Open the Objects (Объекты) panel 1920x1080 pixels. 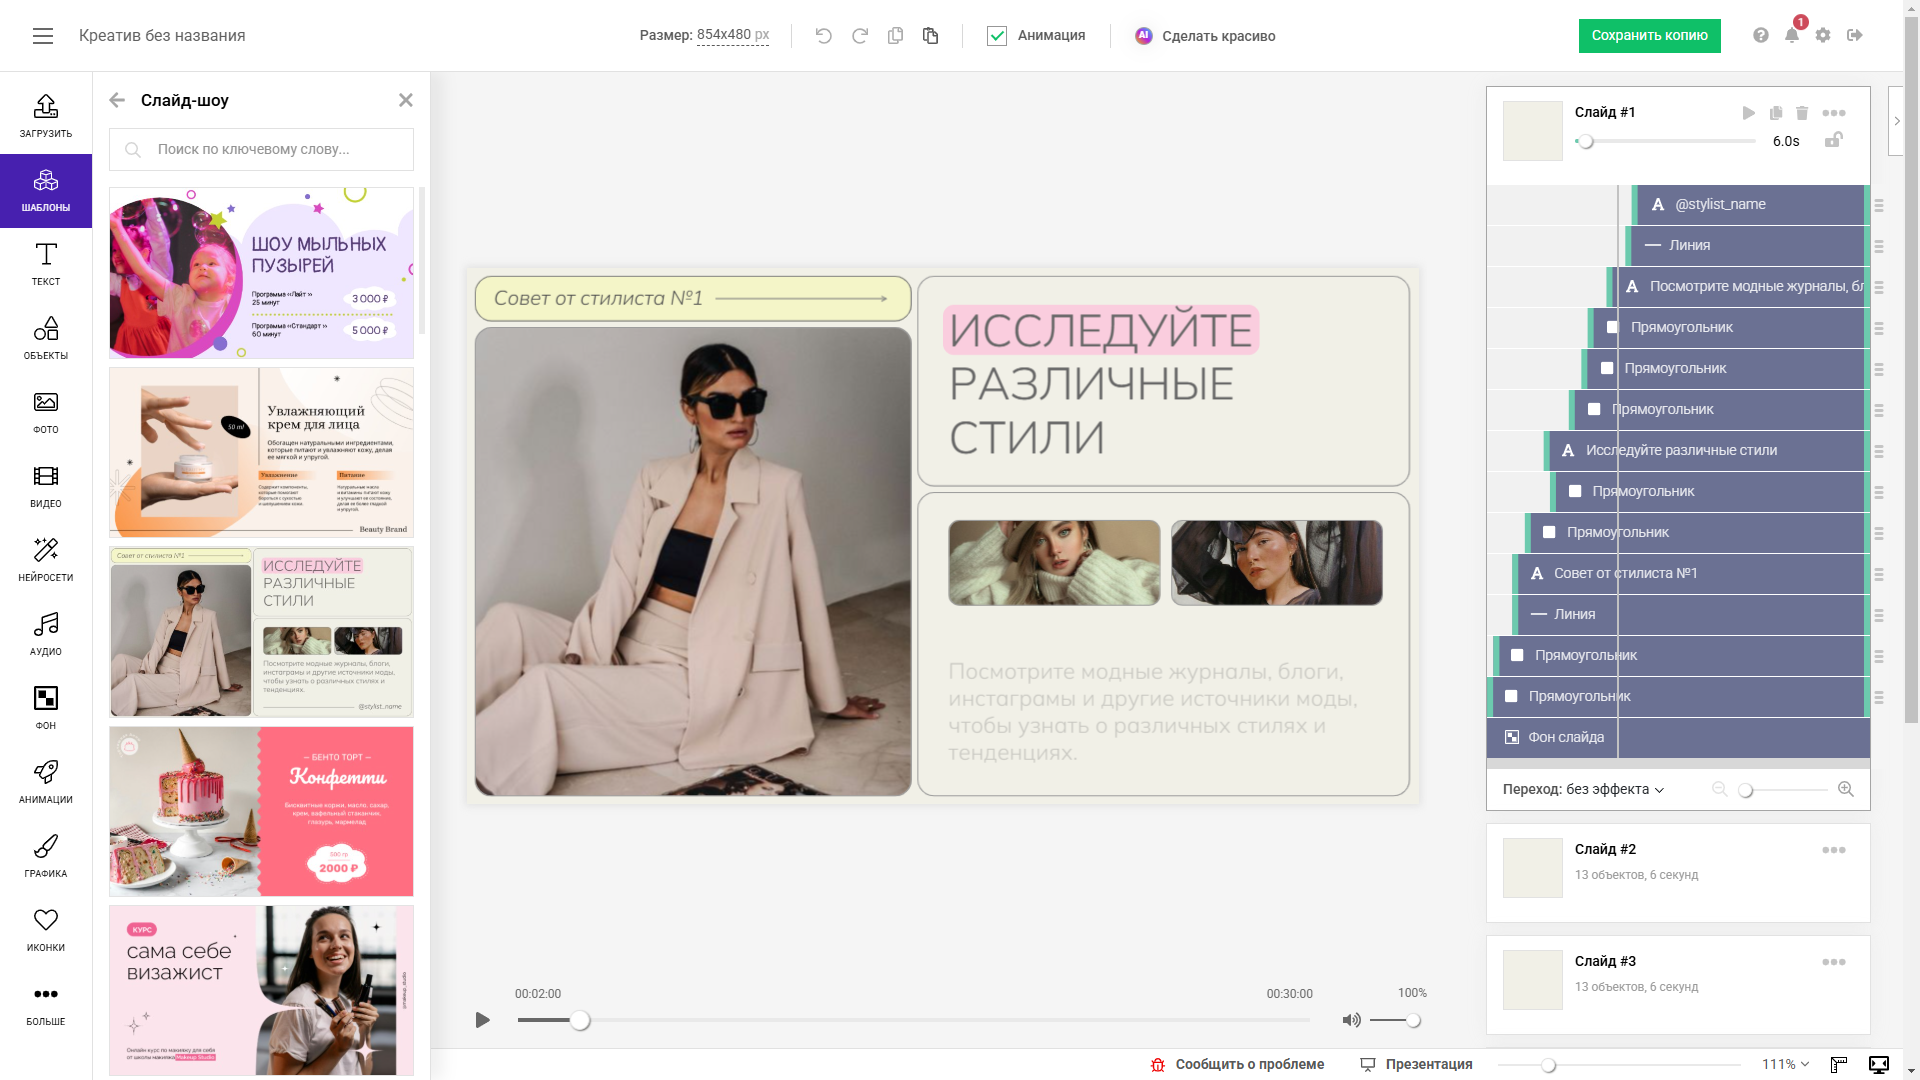click(46, 337)
